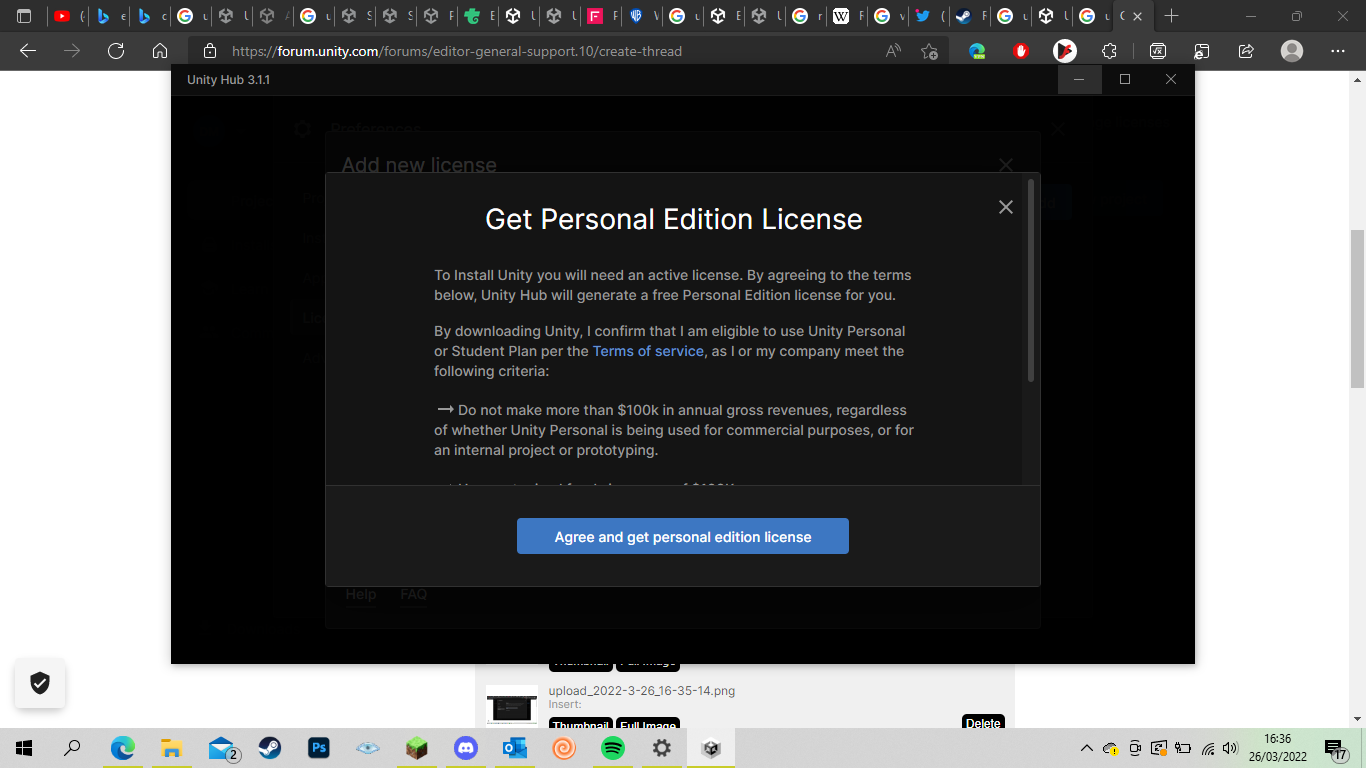
Task: Close the dimmed Add new license panel
Action: tap(1006, 165)
